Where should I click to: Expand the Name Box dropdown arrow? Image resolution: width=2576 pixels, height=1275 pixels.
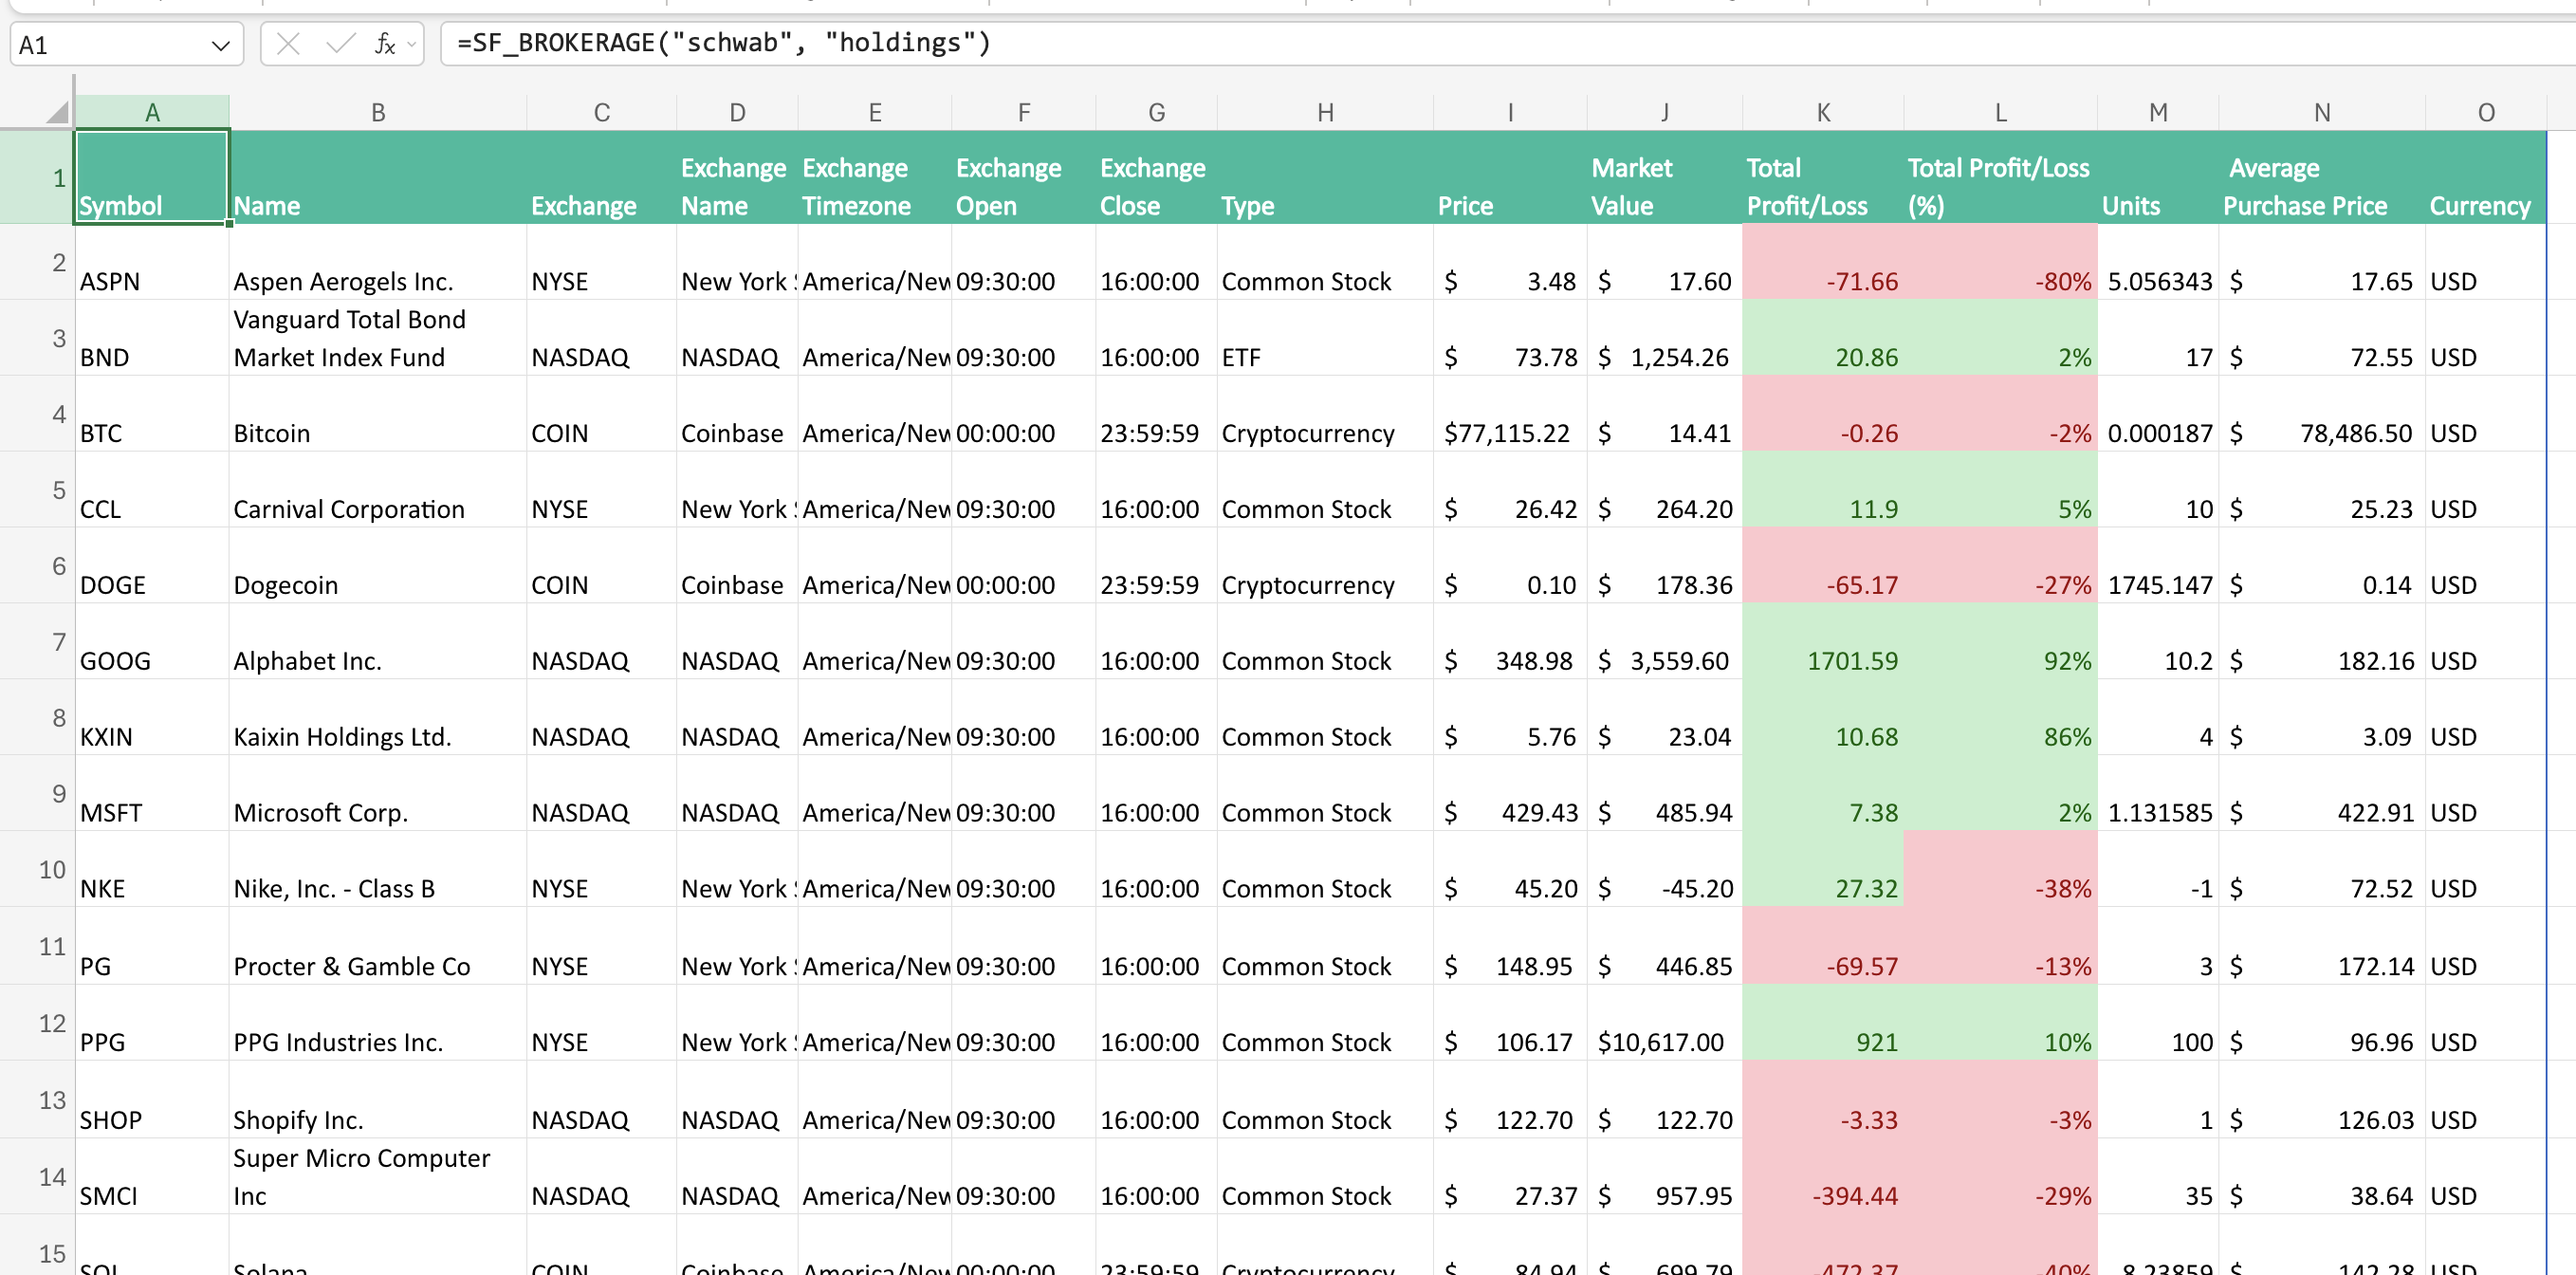221,46
